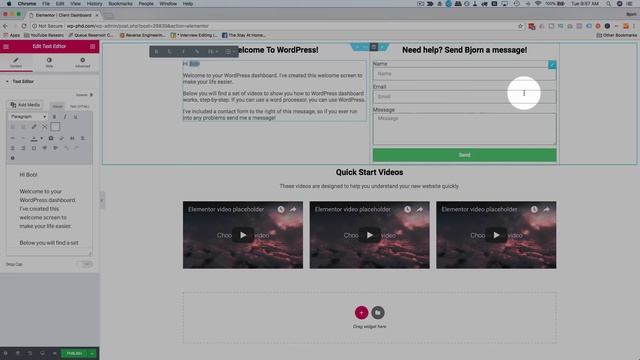The height and width of the screenshot is (360, 640).
Task: Toggle italic in panel editor toolbar
Action: tap(65, 117)
